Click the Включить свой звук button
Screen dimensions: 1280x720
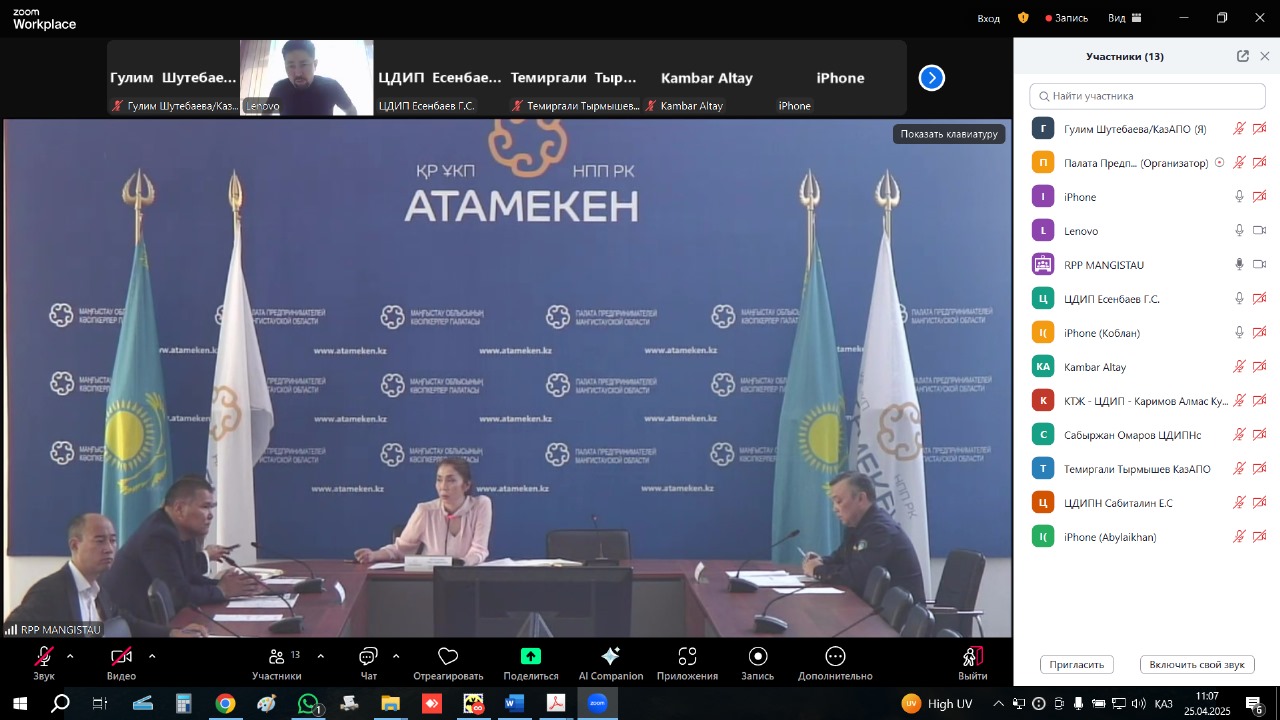1197,664
